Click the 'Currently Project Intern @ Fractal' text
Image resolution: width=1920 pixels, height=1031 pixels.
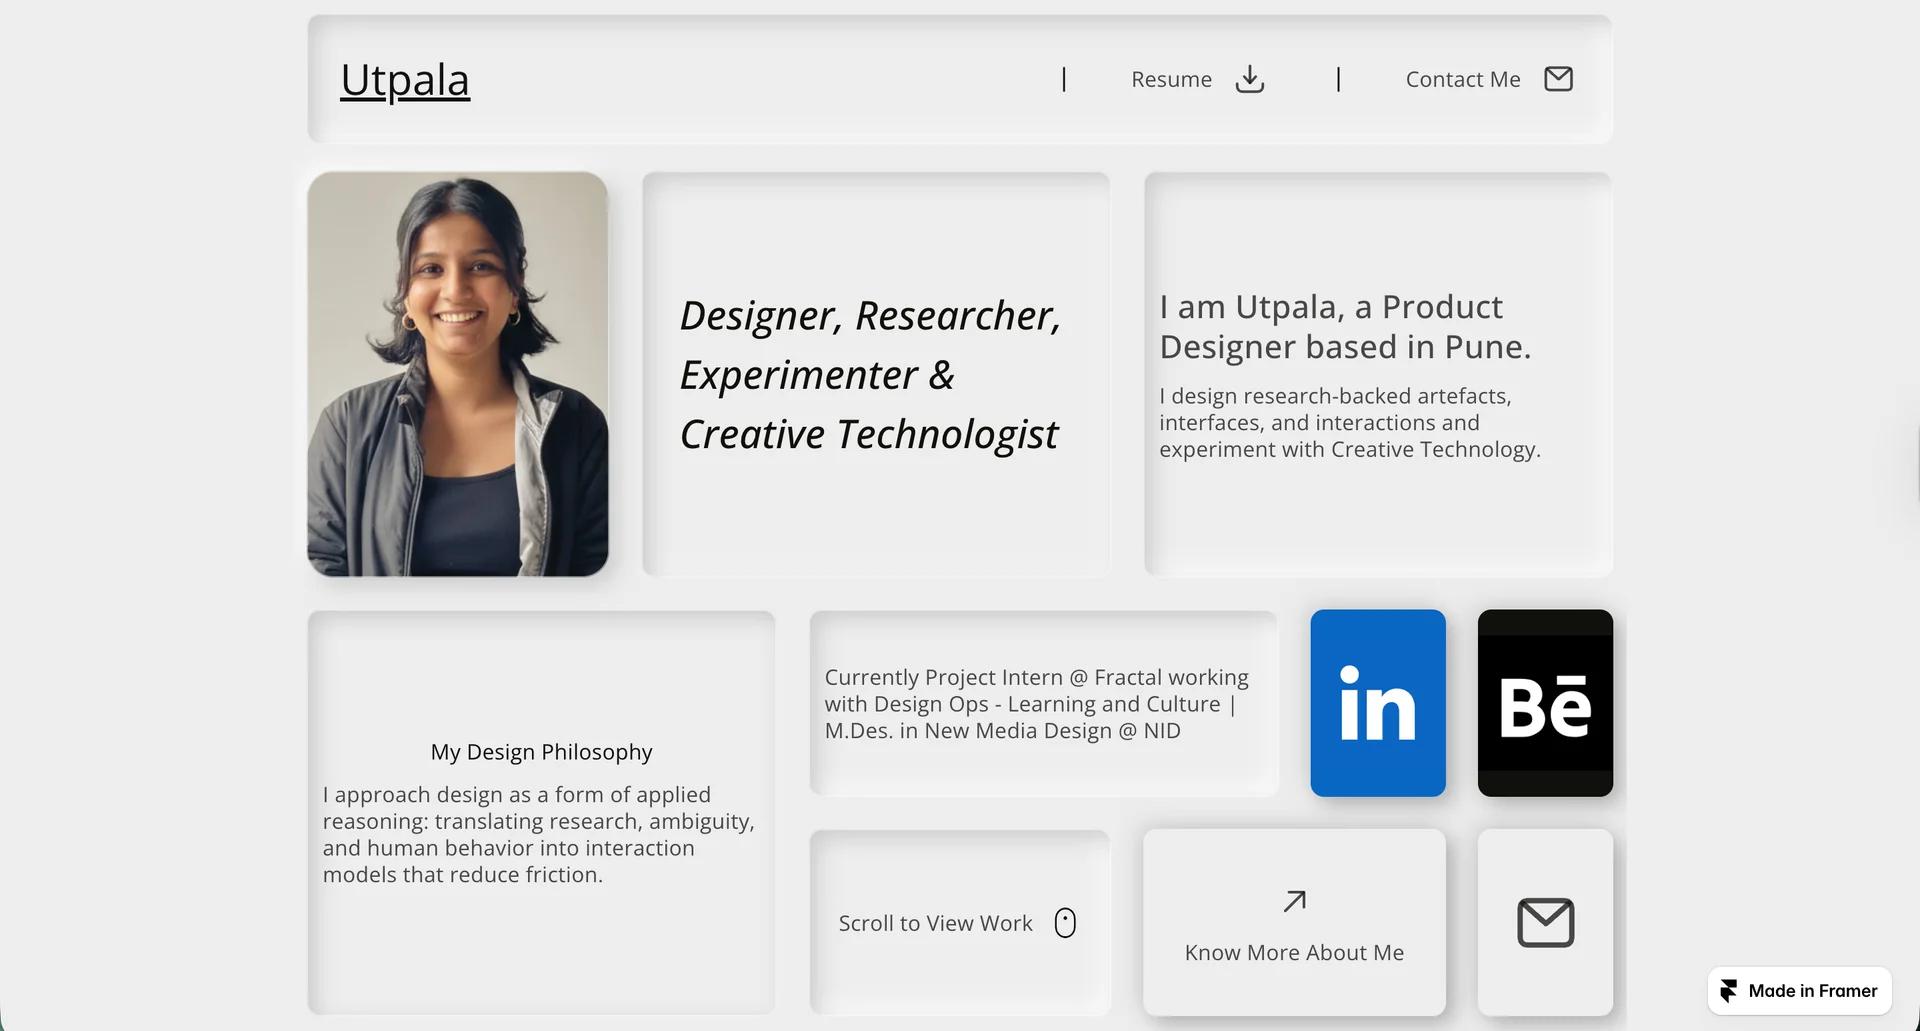click(1037, 704)
